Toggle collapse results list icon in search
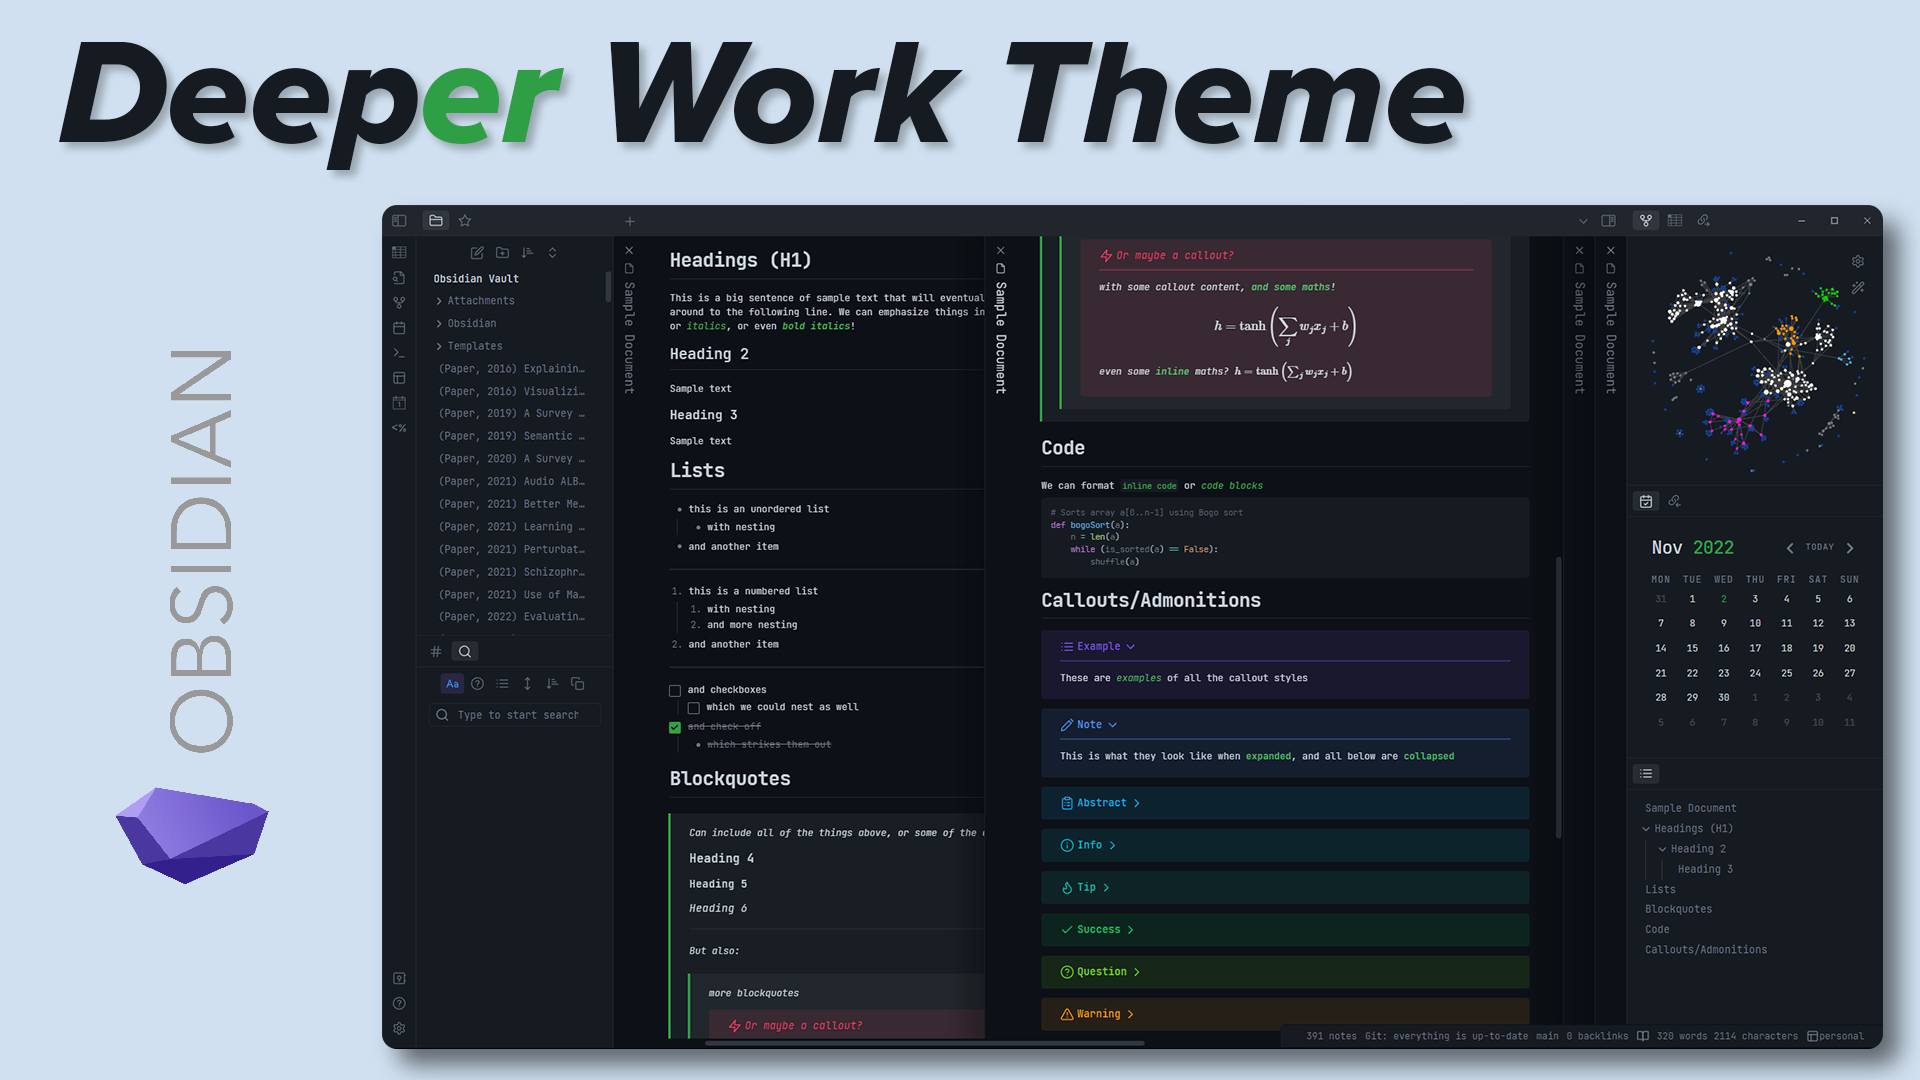The image size is (1920, 1080). point(502,684)
